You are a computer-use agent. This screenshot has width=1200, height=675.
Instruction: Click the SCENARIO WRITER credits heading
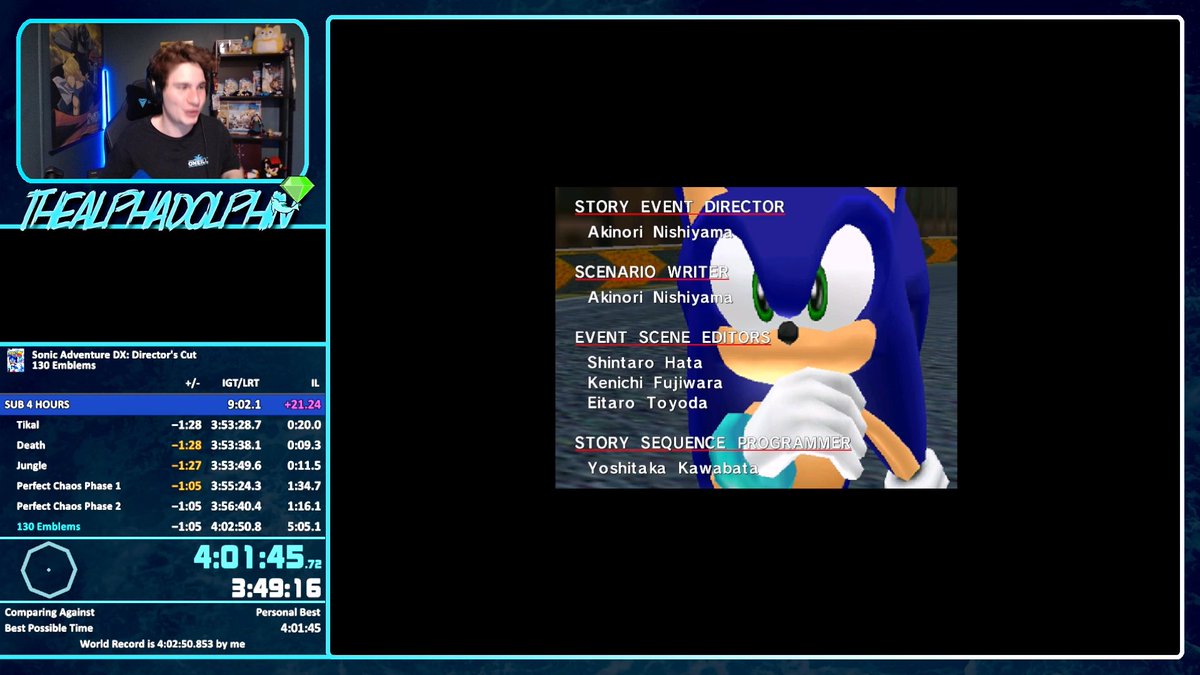coord(651,272)
